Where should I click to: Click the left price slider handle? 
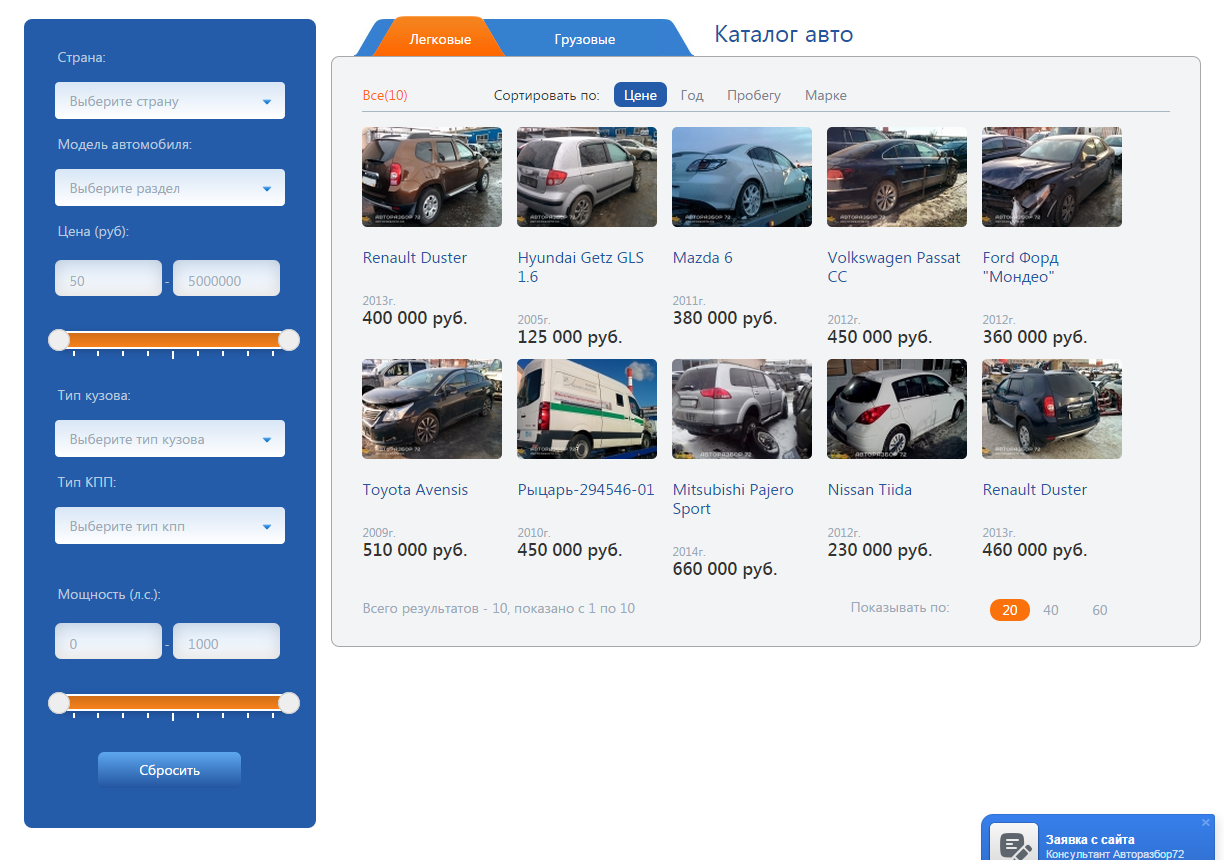pyautogui.click(x=59, y=341)
